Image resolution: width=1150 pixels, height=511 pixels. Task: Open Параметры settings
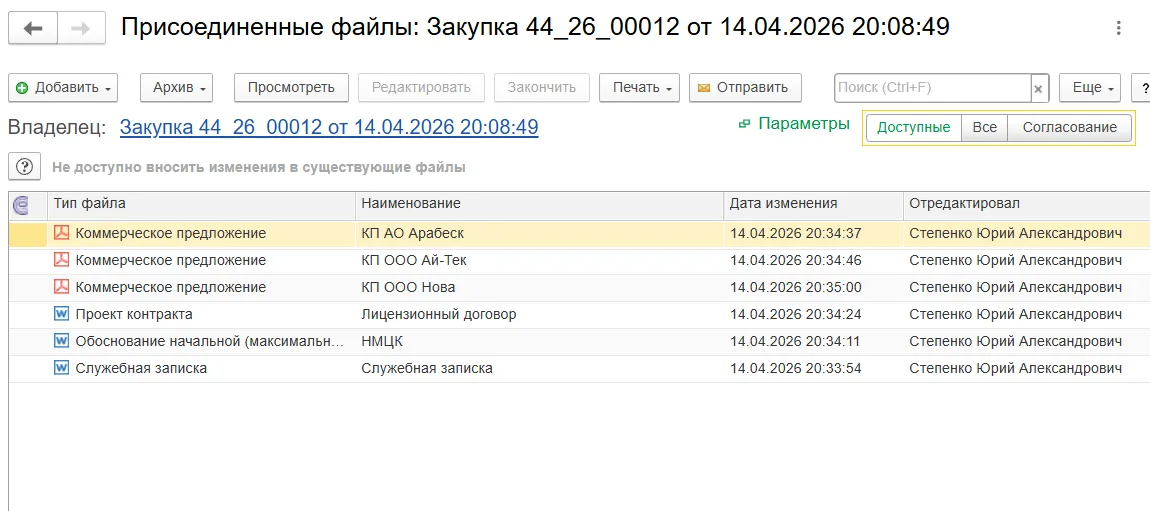click(x=804, y=124)
